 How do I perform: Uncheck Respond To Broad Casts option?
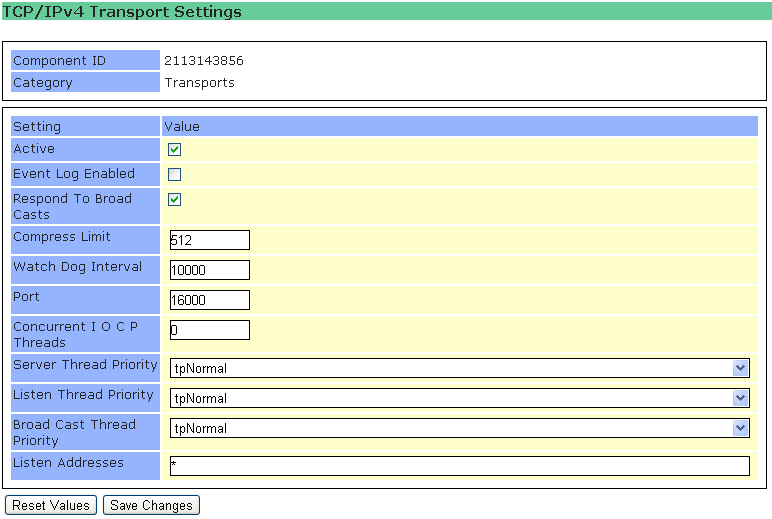click(x=174, y=200)
